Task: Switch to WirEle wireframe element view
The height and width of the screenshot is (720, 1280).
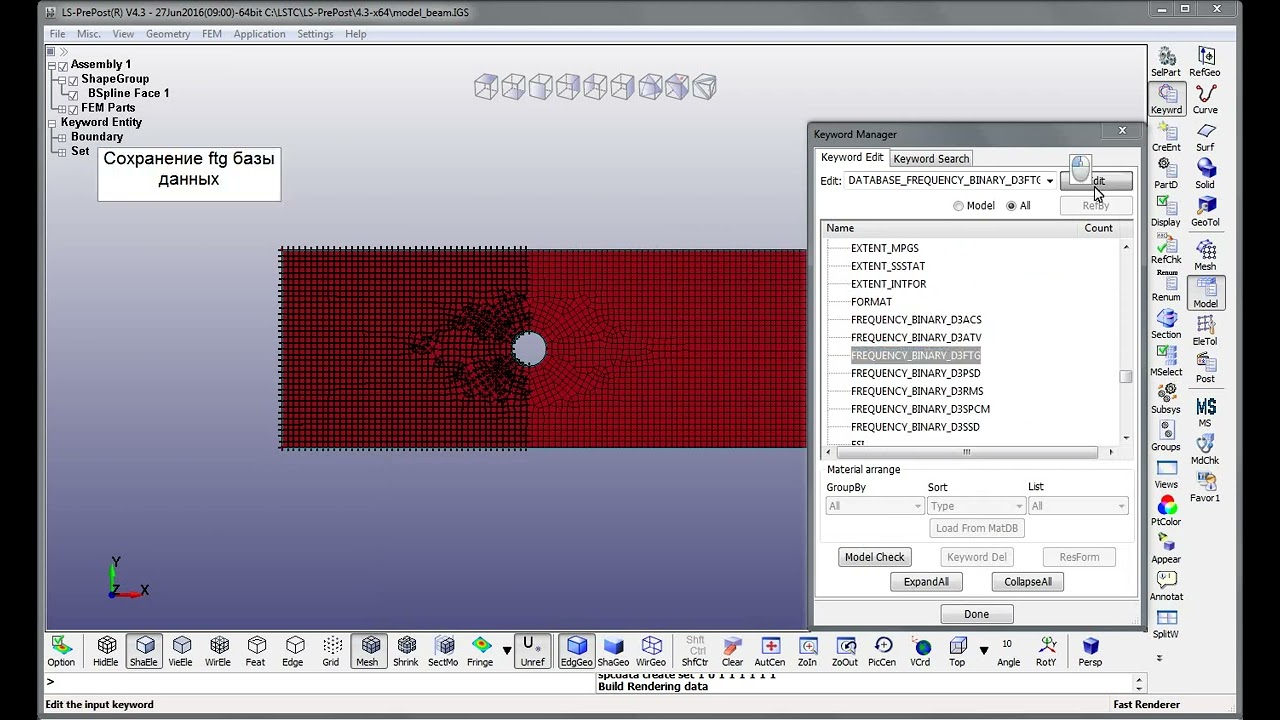Action: pyautogui.click(x=218, y=651)
